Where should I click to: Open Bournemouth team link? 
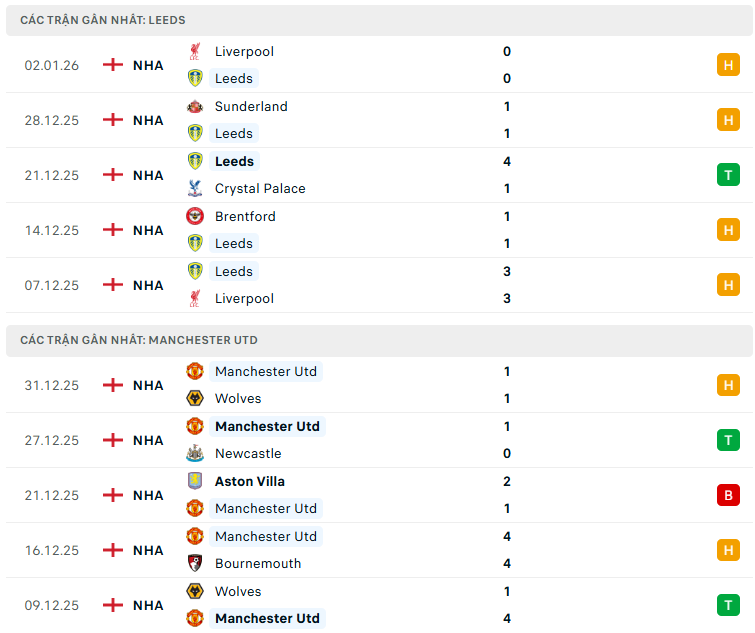click(x=258, y=563)
